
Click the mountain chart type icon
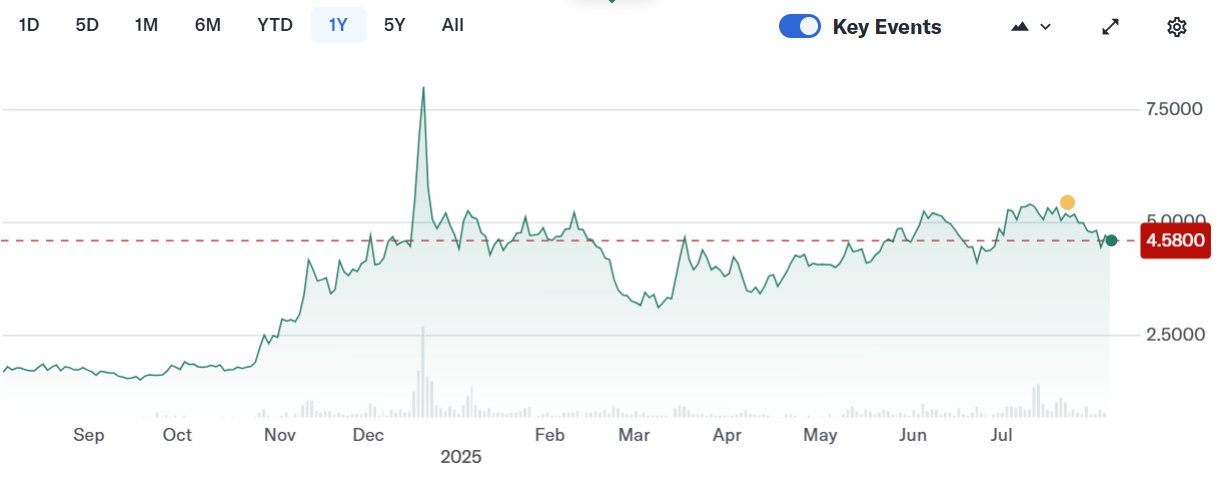click(1020, 27)
